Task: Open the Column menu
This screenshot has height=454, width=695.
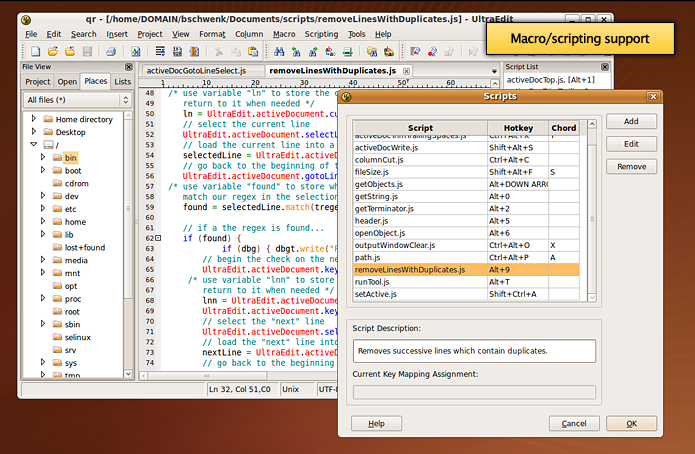Action: (249, 34)
